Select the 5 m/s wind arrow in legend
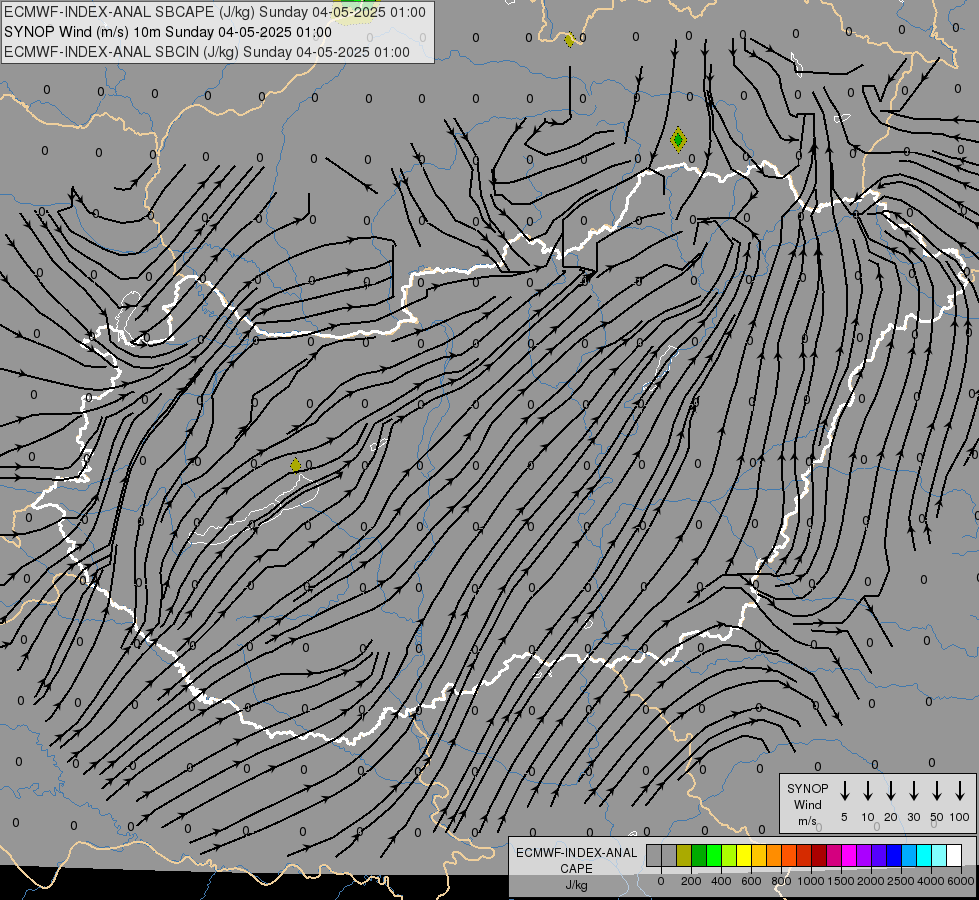 [844, 791]
